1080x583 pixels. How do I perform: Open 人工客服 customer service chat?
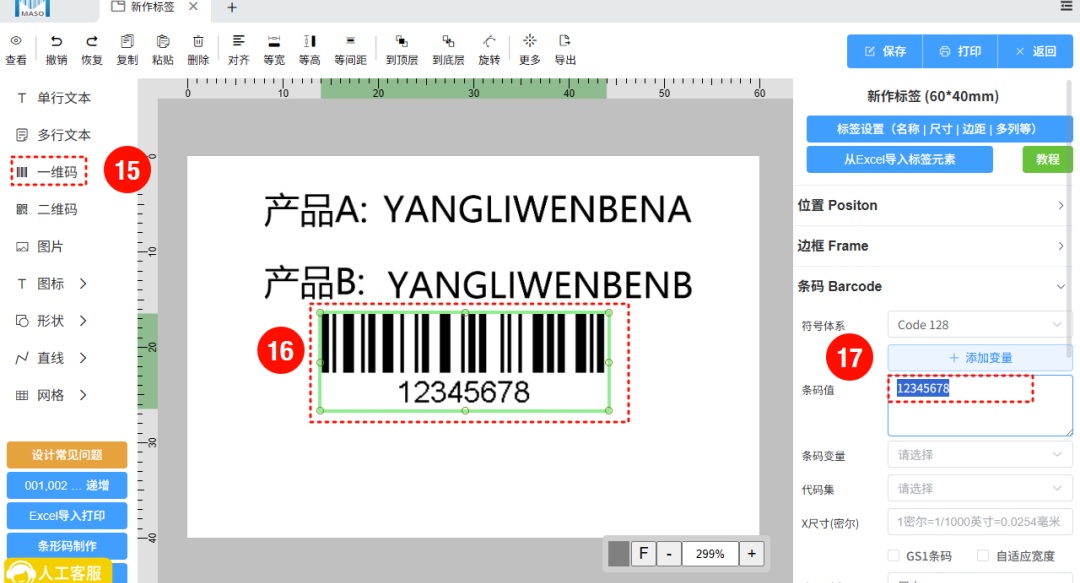click(59, 572)
